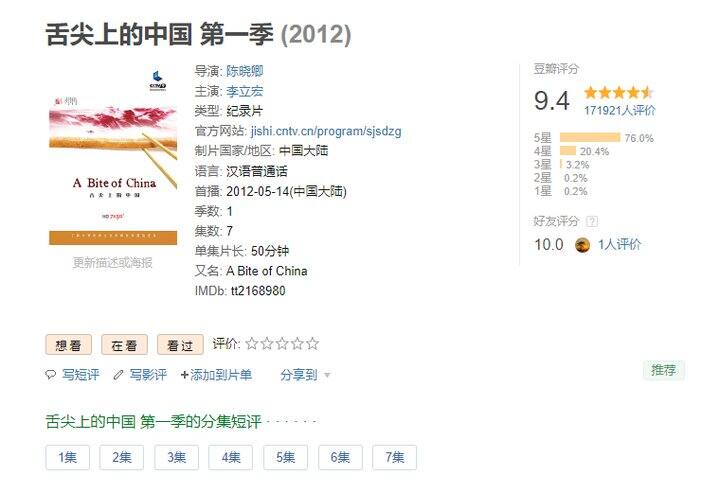Mark as 在看
This screenshot has height=493, width=720.
pos(124,345)
